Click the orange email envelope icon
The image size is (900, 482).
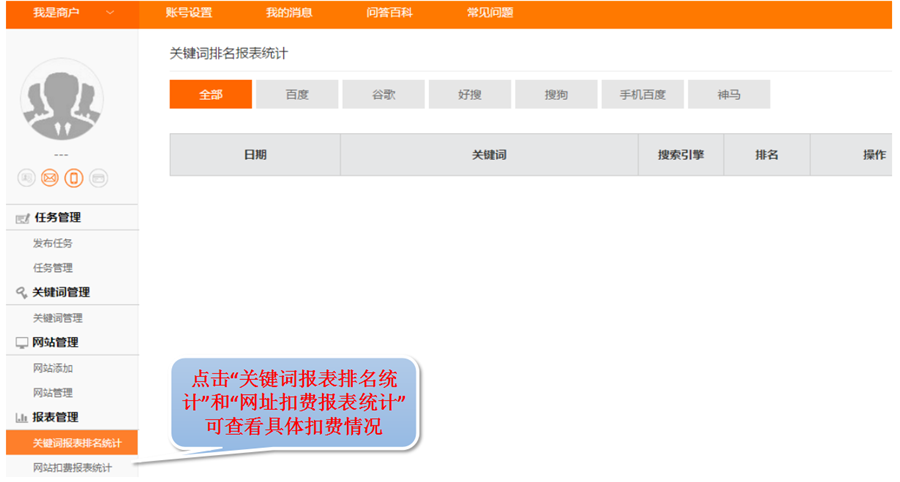(50, 178)
